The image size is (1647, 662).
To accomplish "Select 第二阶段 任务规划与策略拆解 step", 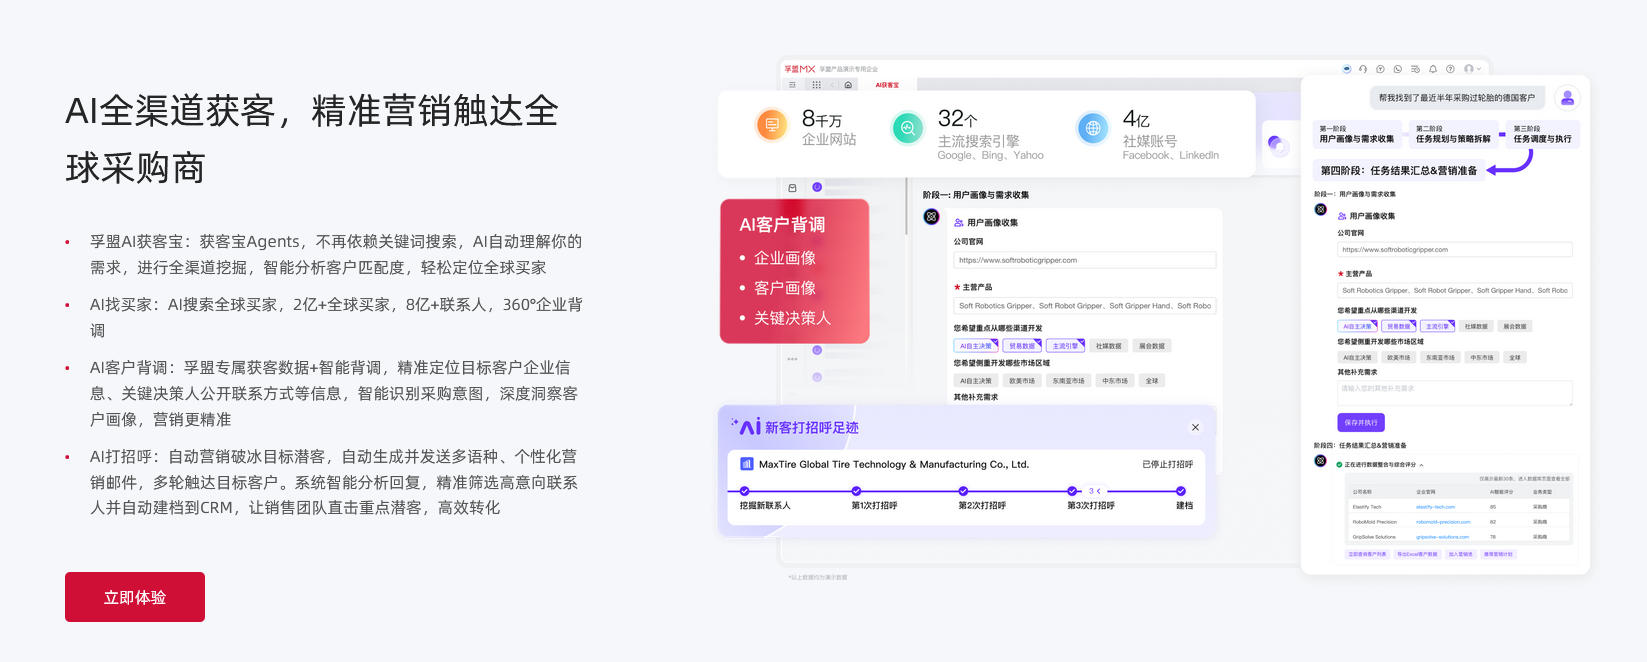I will (1453, 134).
